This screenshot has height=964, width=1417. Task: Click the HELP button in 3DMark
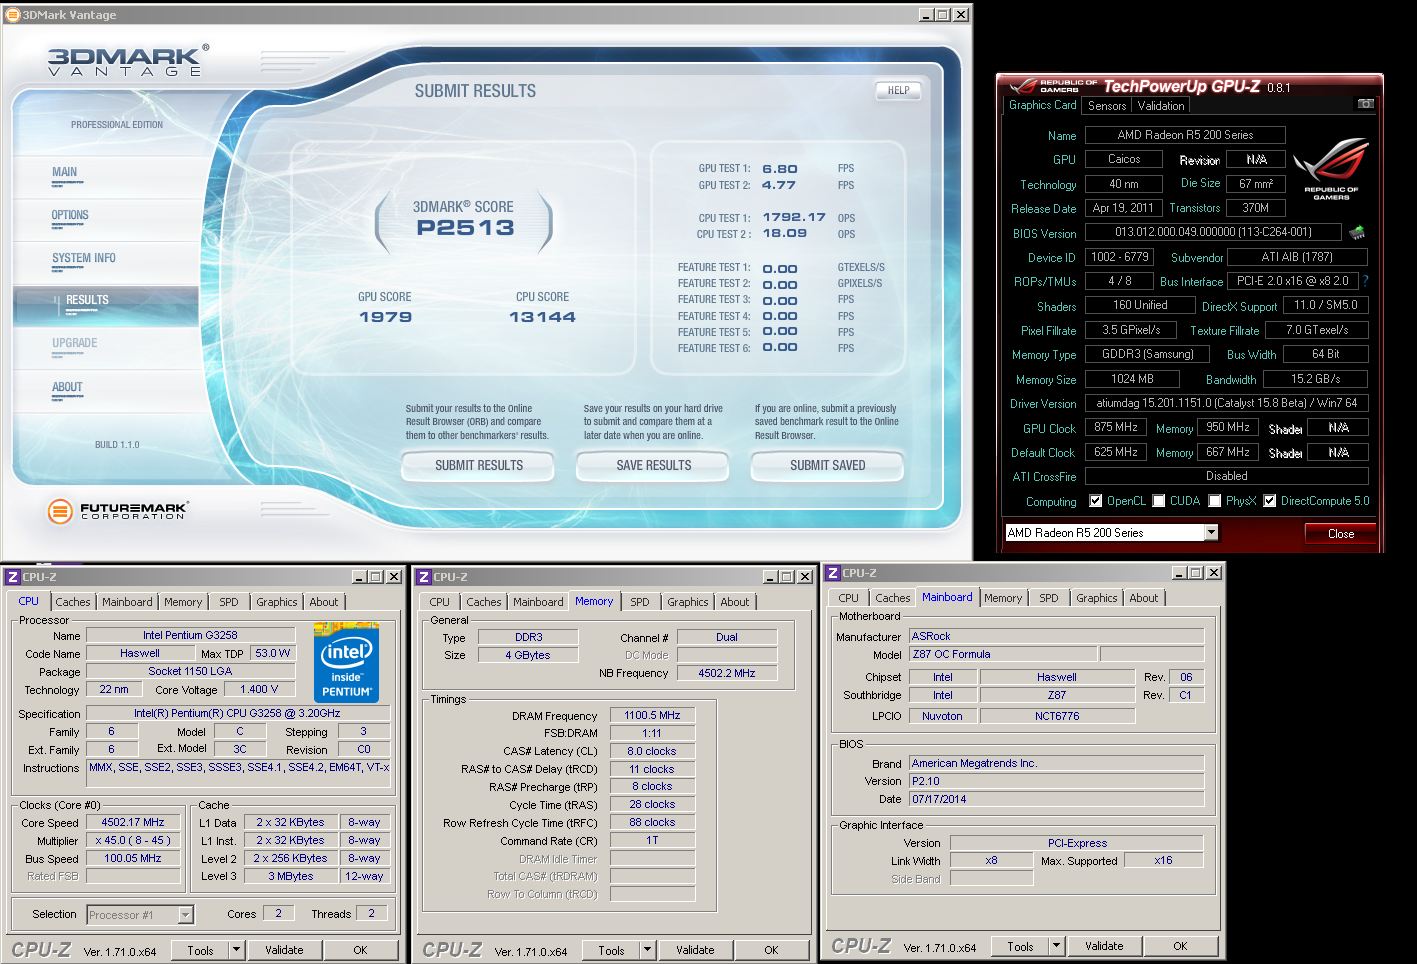tap(899, 90)
